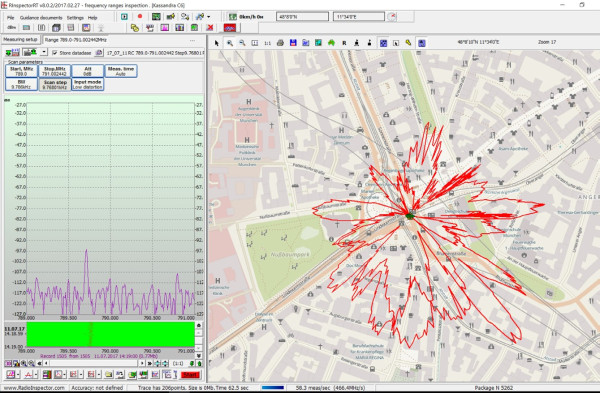The width and height of the screenshot is (600, 393).
Task: Print the map
Action: point(280,43)
